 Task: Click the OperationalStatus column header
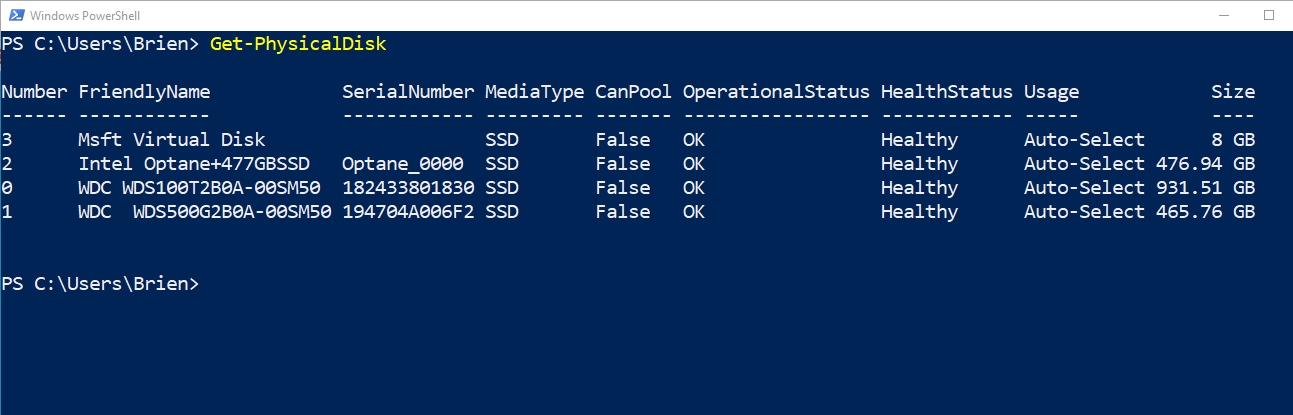pyautogui.click(x=776, y=92)
